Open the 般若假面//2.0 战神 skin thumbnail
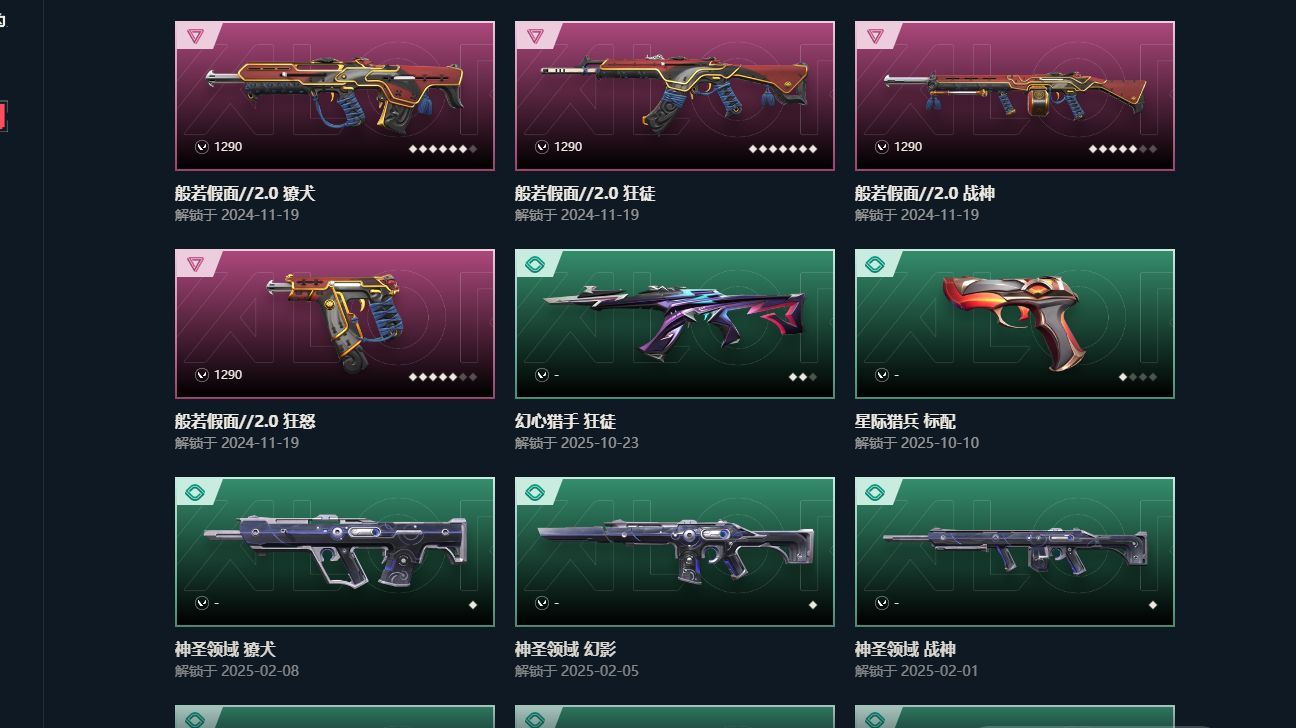Viewport: 1296px width, 728px height. coord(1015,96)
